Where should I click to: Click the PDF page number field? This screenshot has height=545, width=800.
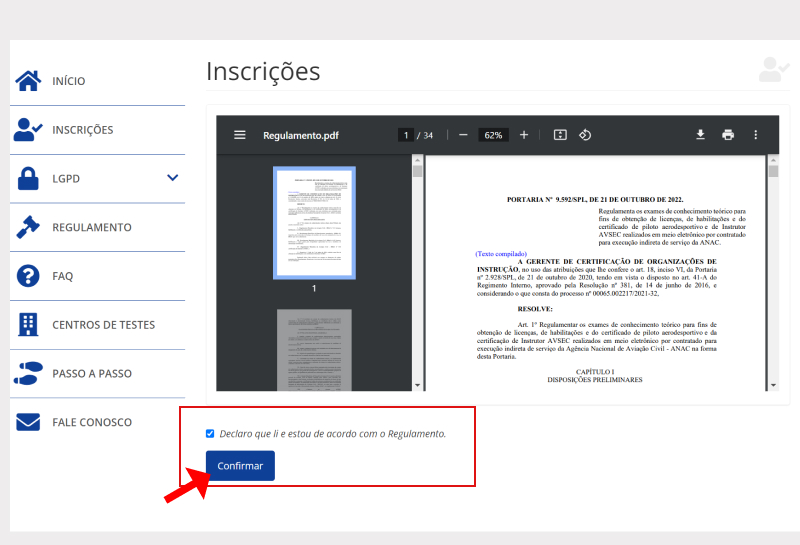coord(406,135)
